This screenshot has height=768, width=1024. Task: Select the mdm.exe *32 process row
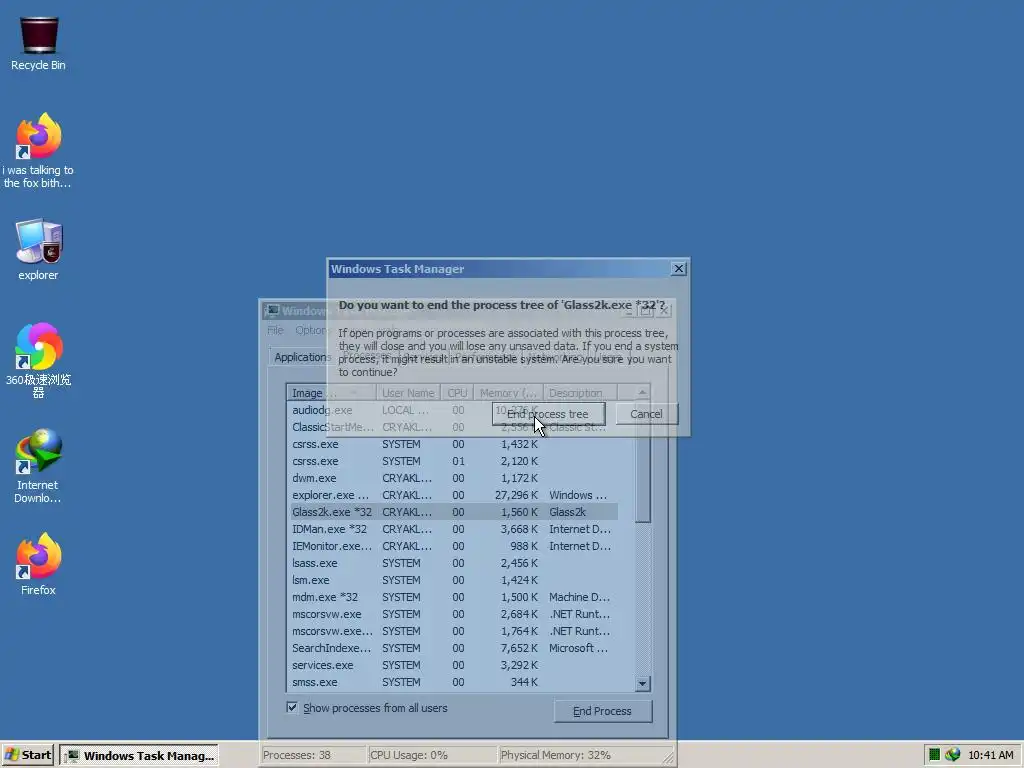tap(454, 597)
